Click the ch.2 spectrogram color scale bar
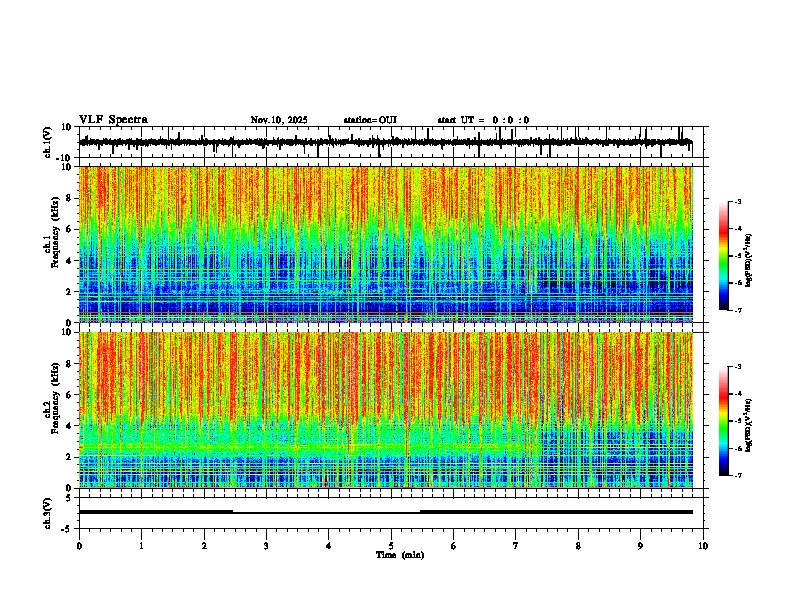Screen dimensions: 792x612 pos(724,421)
